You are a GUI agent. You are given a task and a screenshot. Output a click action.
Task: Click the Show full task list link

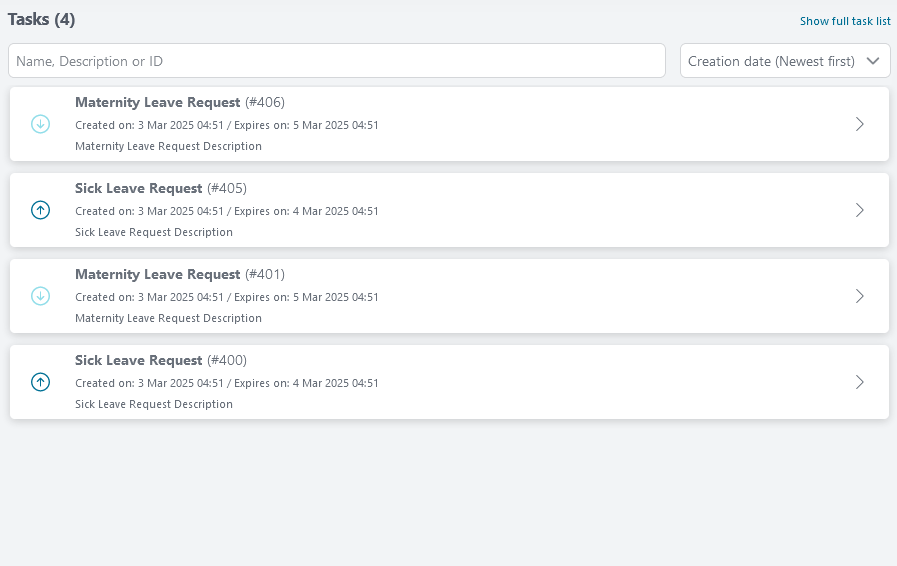(x=845, y=21)
